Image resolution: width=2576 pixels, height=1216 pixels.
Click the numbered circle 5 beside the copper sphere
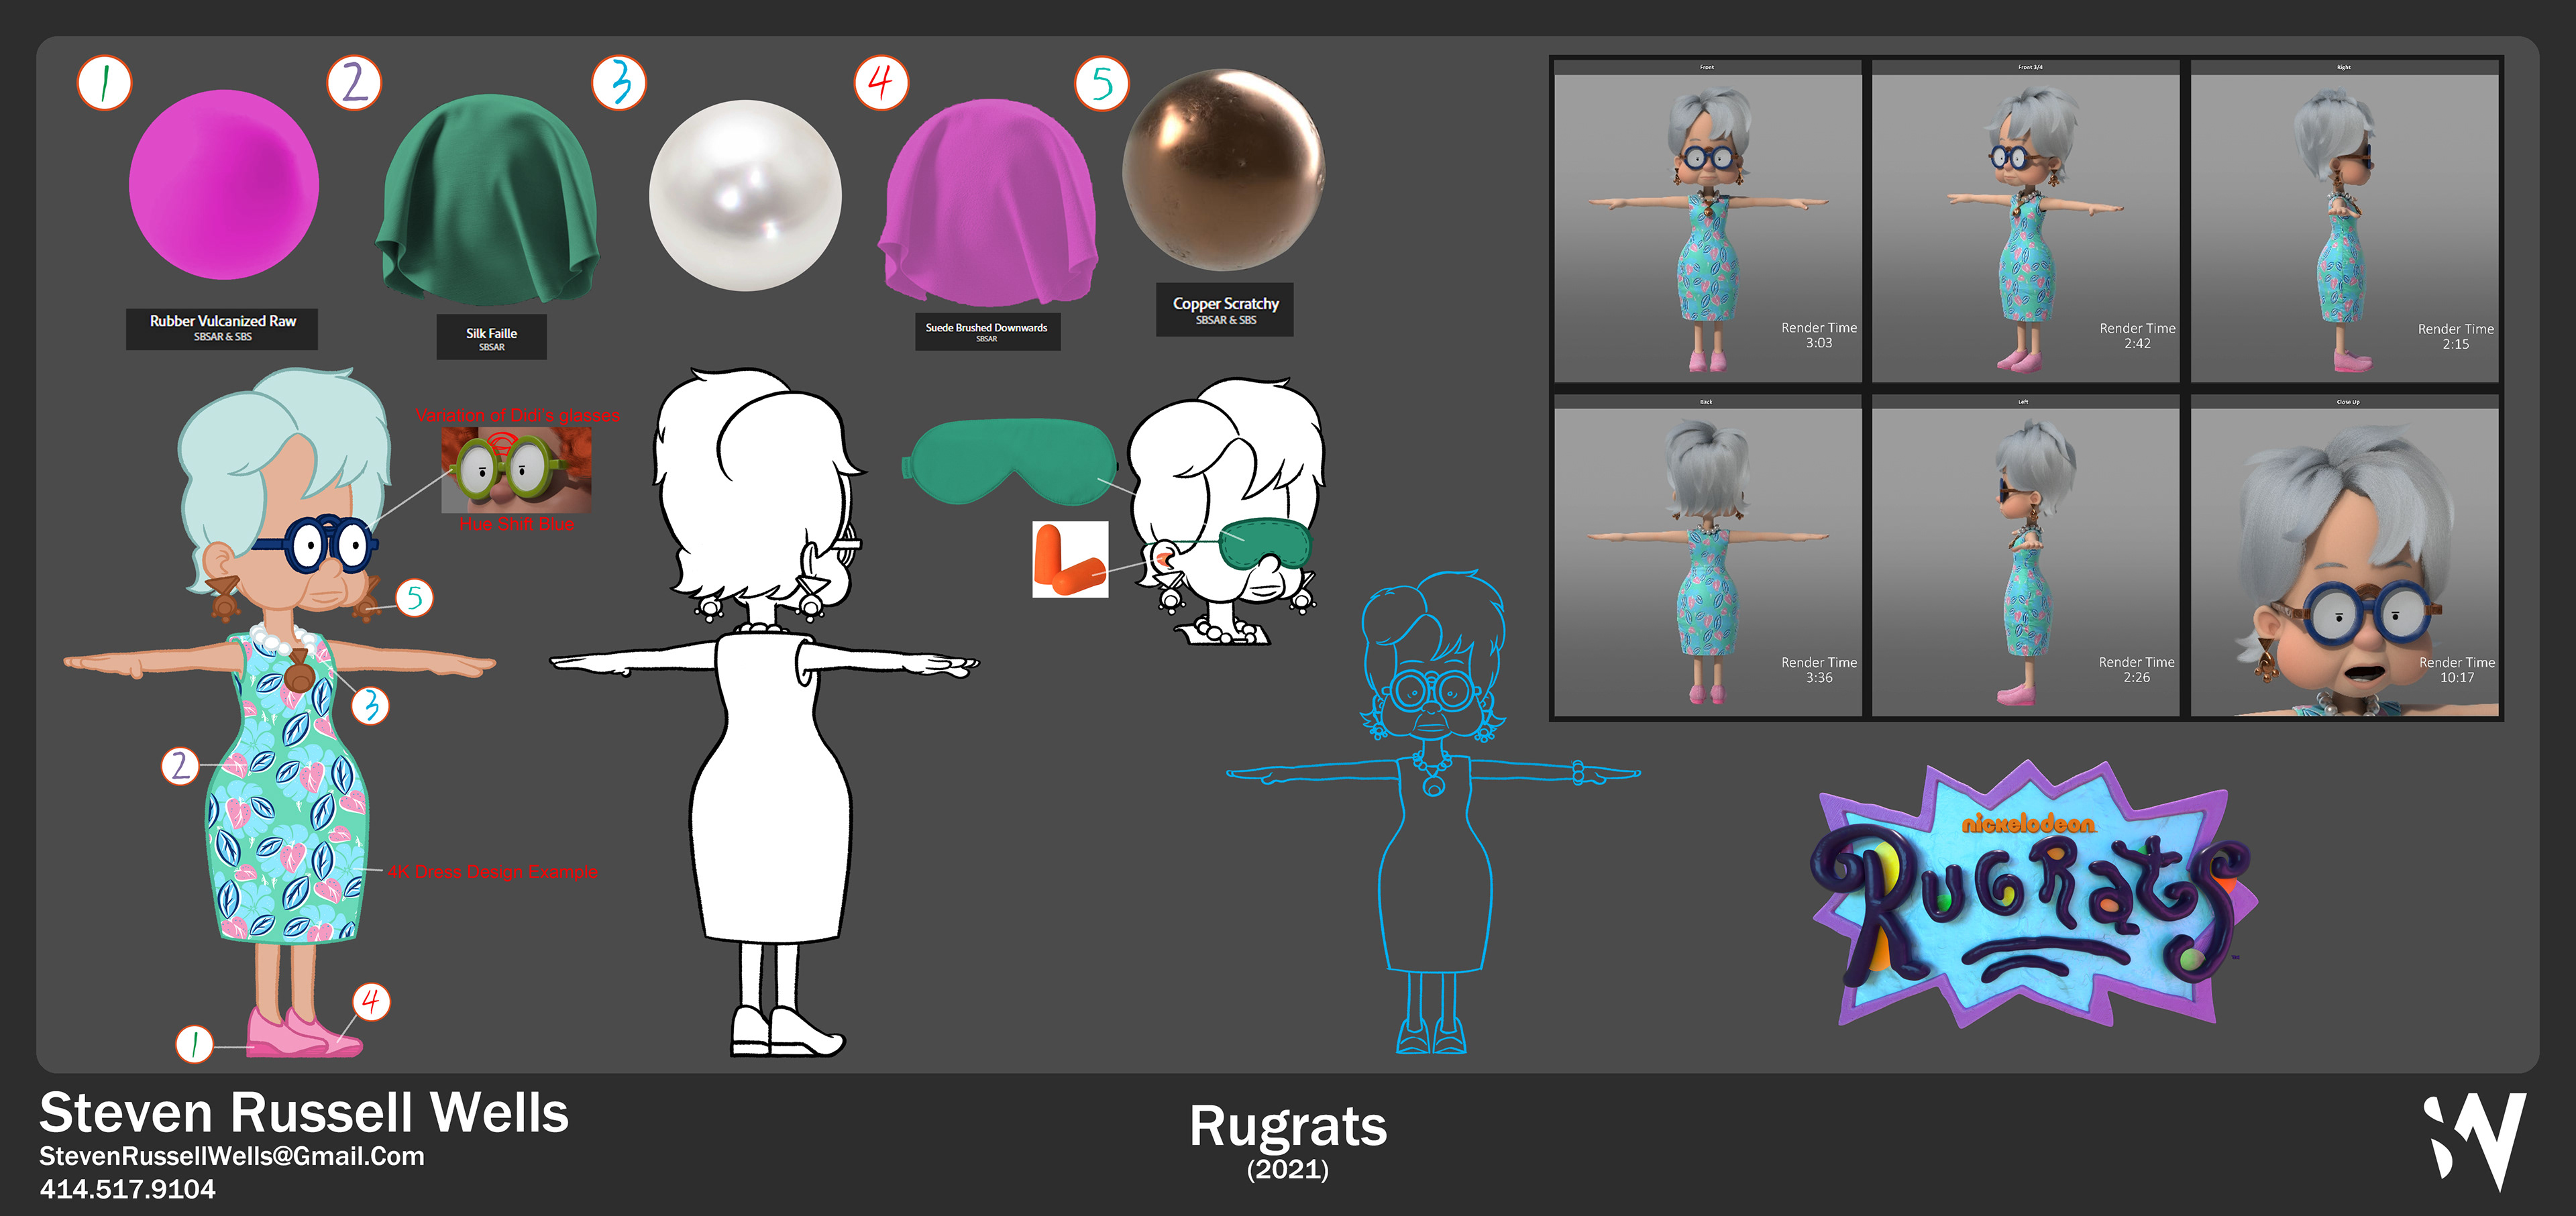tap(1101, 83)
